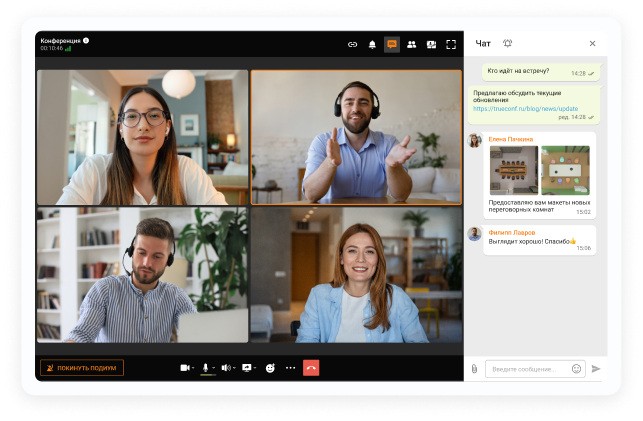Copy the conference link via chain icon

352,44
